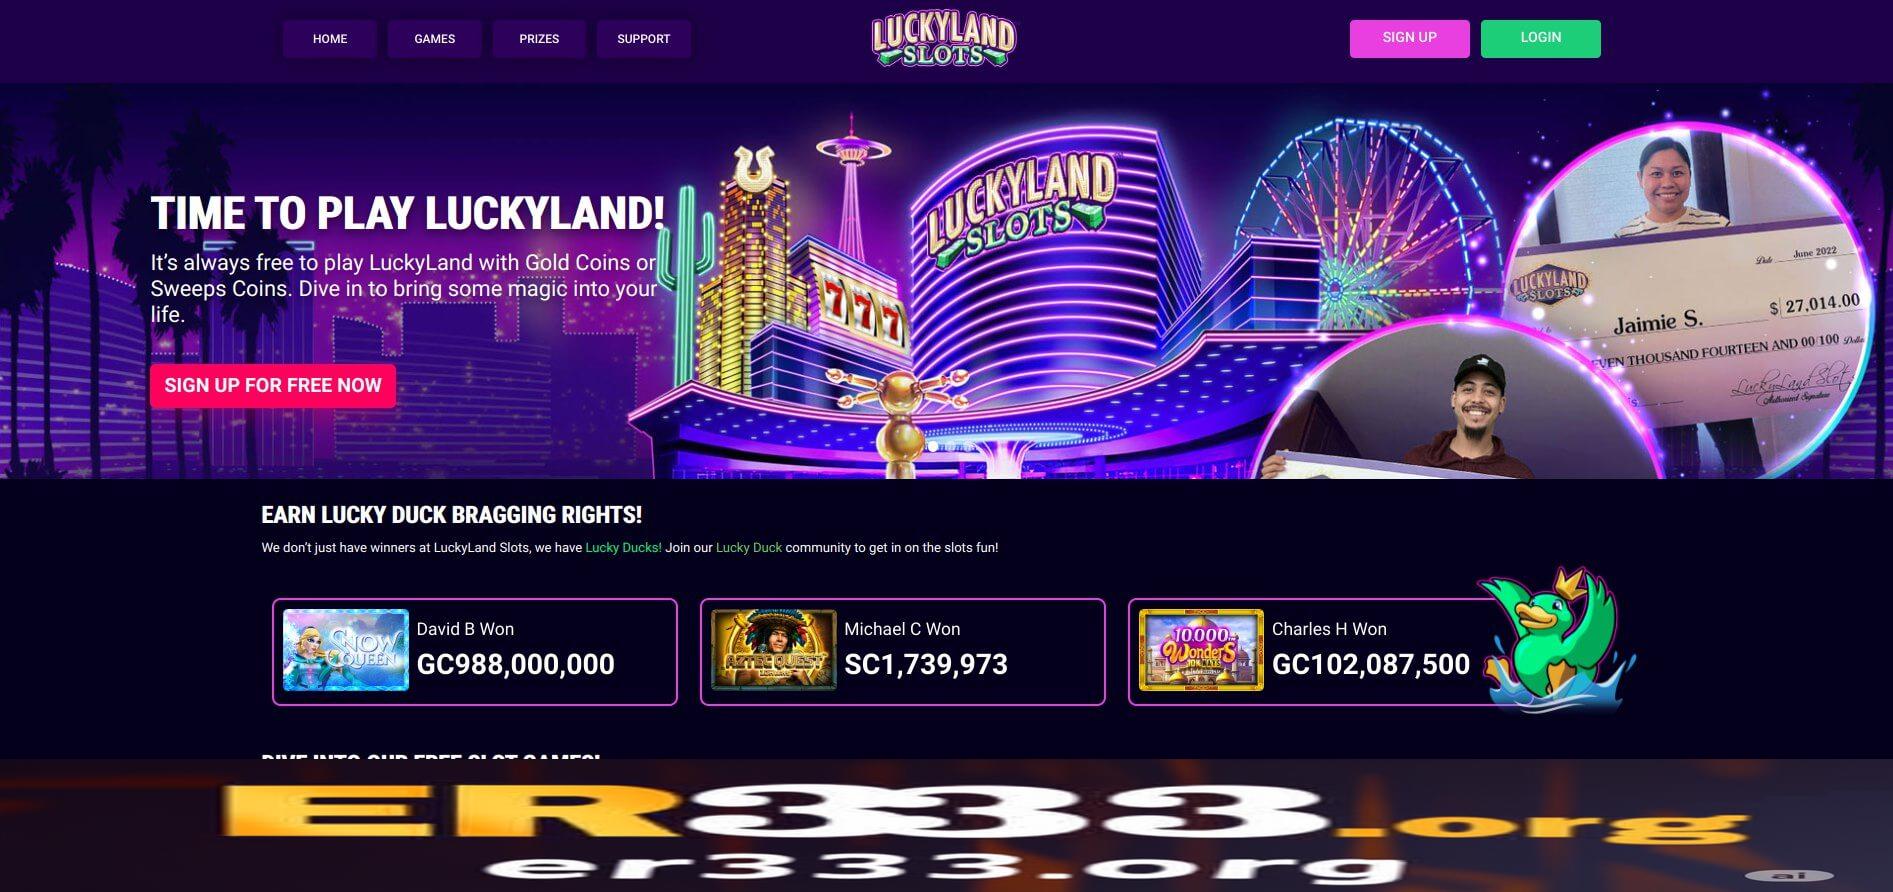
Task: Click the green Lucky Duck mascot
Action: [x=1557, y=640]
